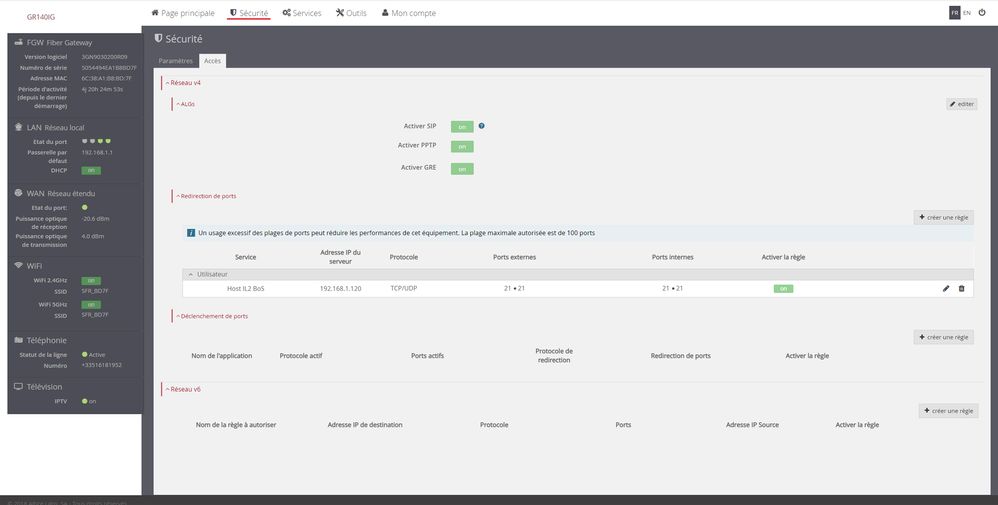The image size is (998, 505).
Task: Click the info icon in port warning banner
Action: pos(191,233)
